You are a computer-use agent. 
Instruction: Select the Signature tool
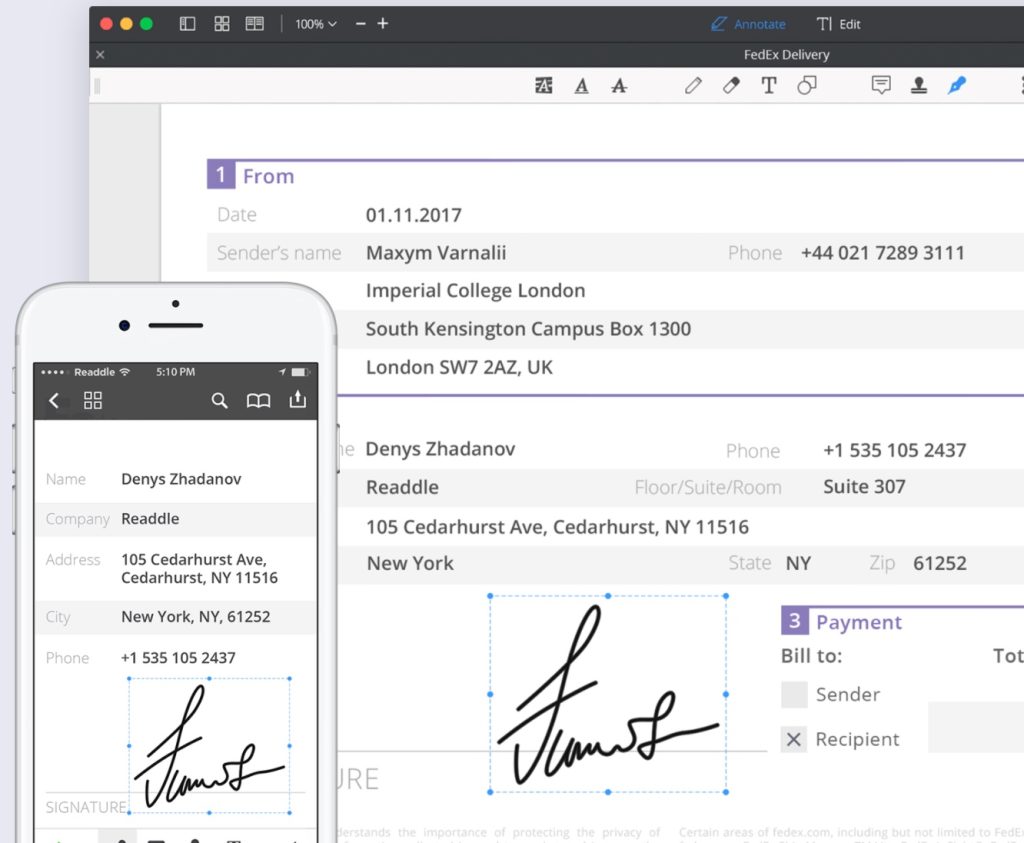(957, 86)
